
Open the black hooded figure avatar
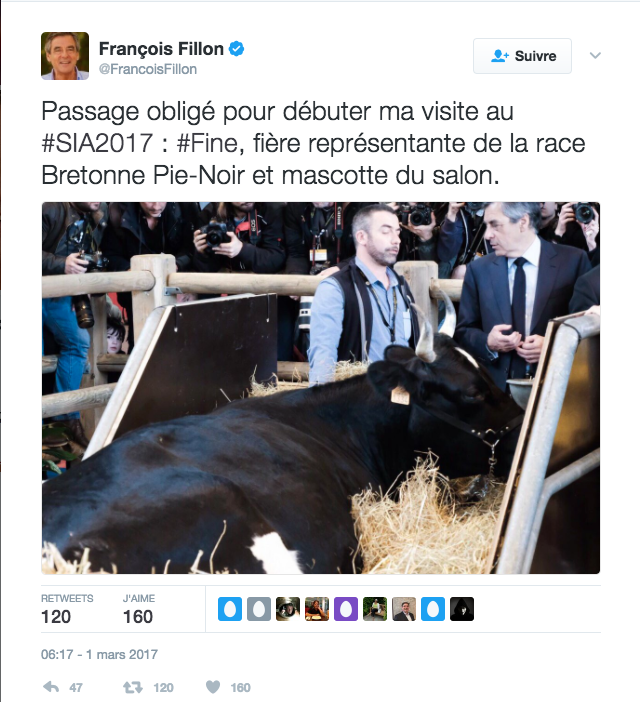coord(462,609)
